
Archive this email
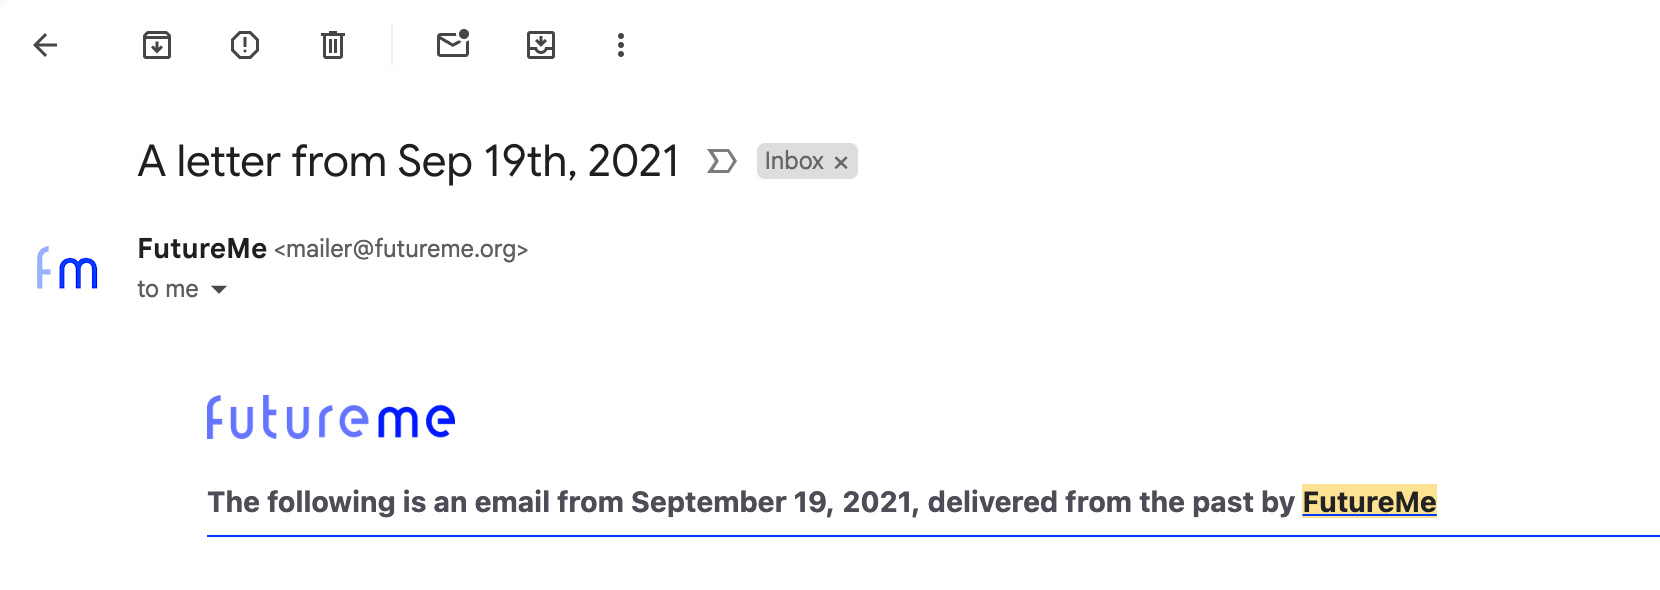click(x=157, y=45)
